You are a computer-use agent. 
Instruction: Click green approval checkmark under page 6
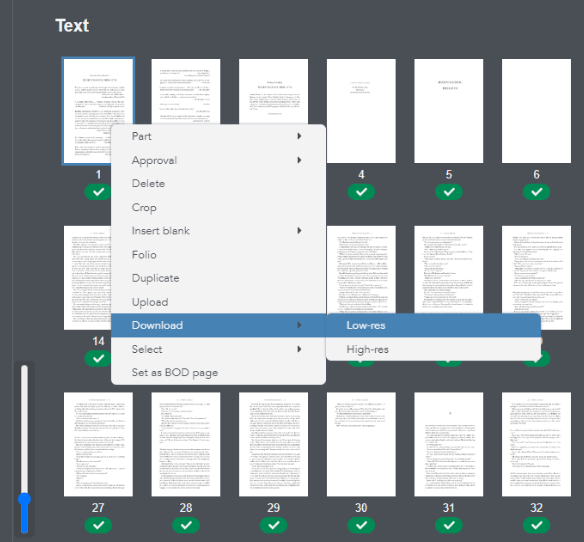[x=536, y=192]
